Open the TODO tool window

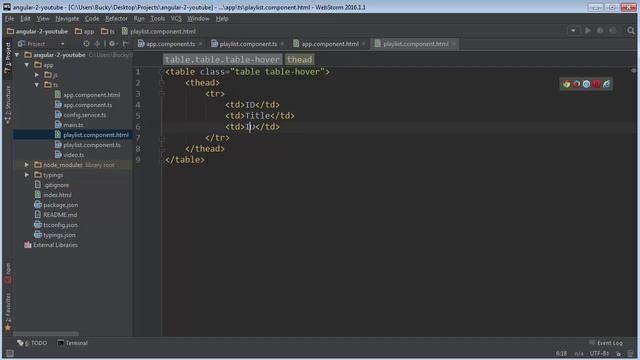click(x=32, y=343)
